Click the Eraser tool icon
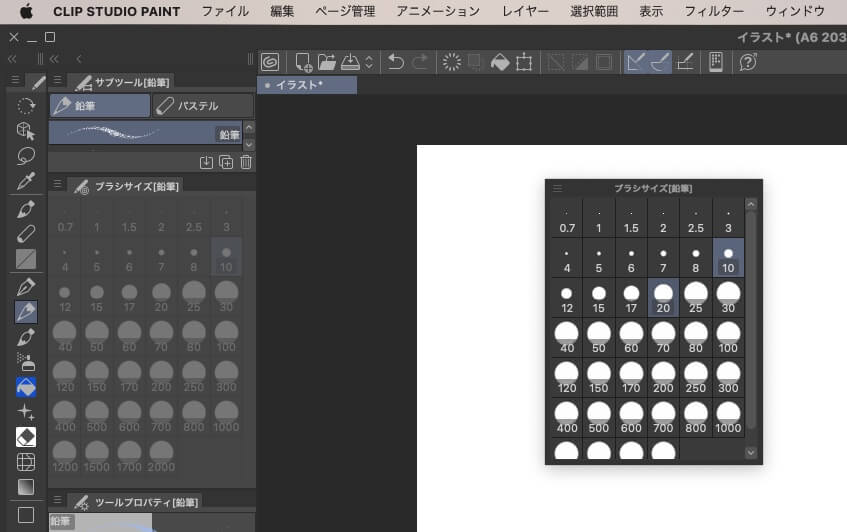This screenshot has height=532, width=847. 26,436
